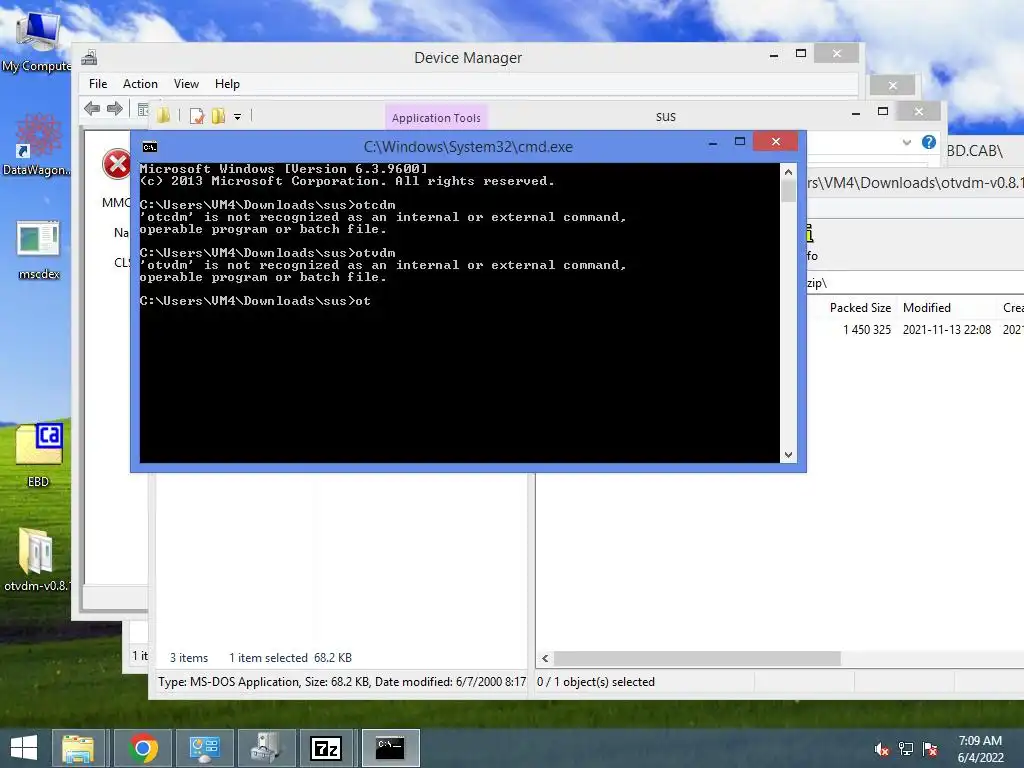Click the 7-Zip address path field

coord(914,283)
